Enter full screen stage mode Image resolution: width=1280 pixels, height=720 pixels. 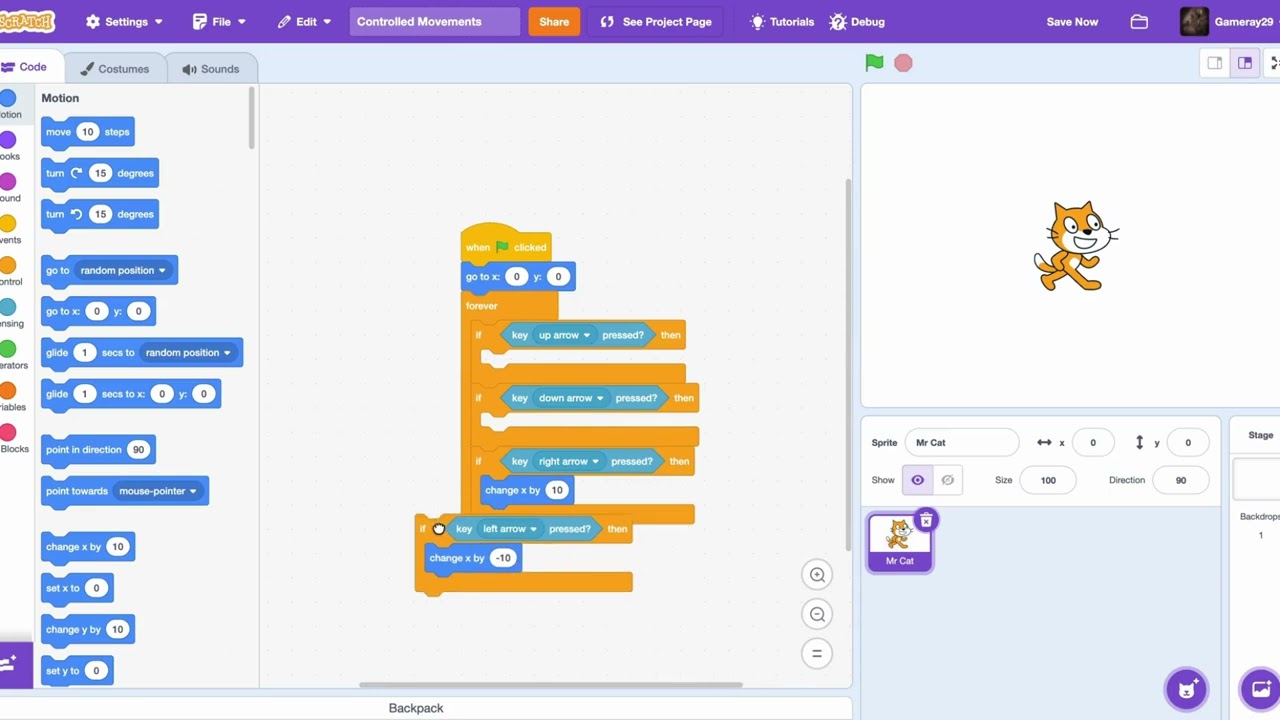(x=1274, y=63)
